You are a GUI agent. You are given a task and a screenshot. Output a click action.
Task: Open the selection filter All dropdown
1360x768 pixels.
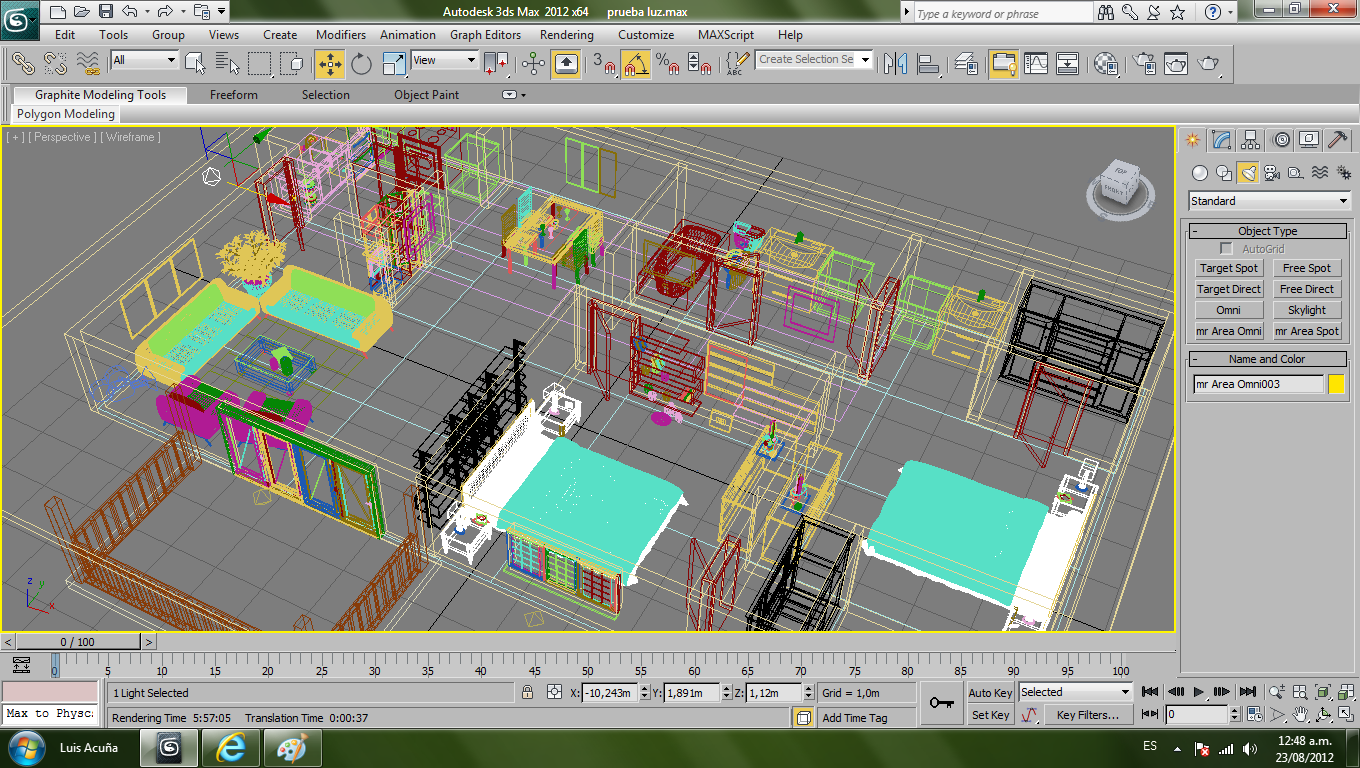[144, 60]
